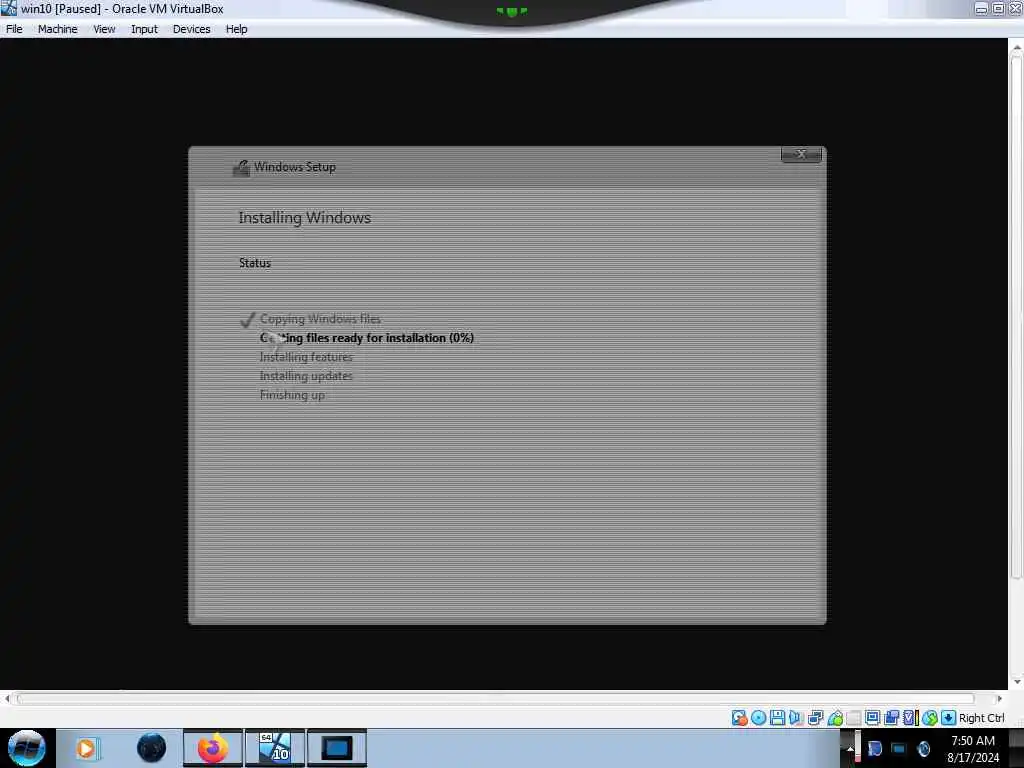
Task: Click the Windows Setup title icon
Action: 241,168
